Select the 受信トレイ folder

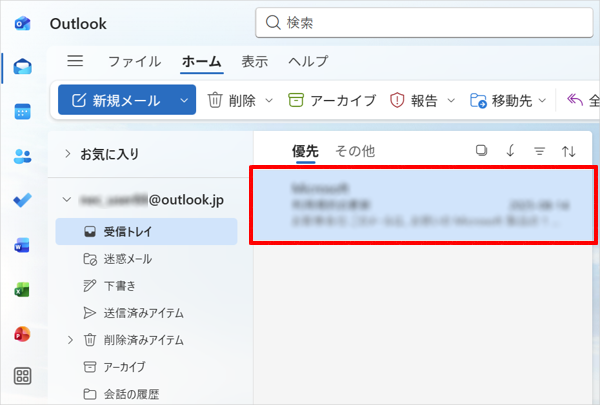coord(147,232)
